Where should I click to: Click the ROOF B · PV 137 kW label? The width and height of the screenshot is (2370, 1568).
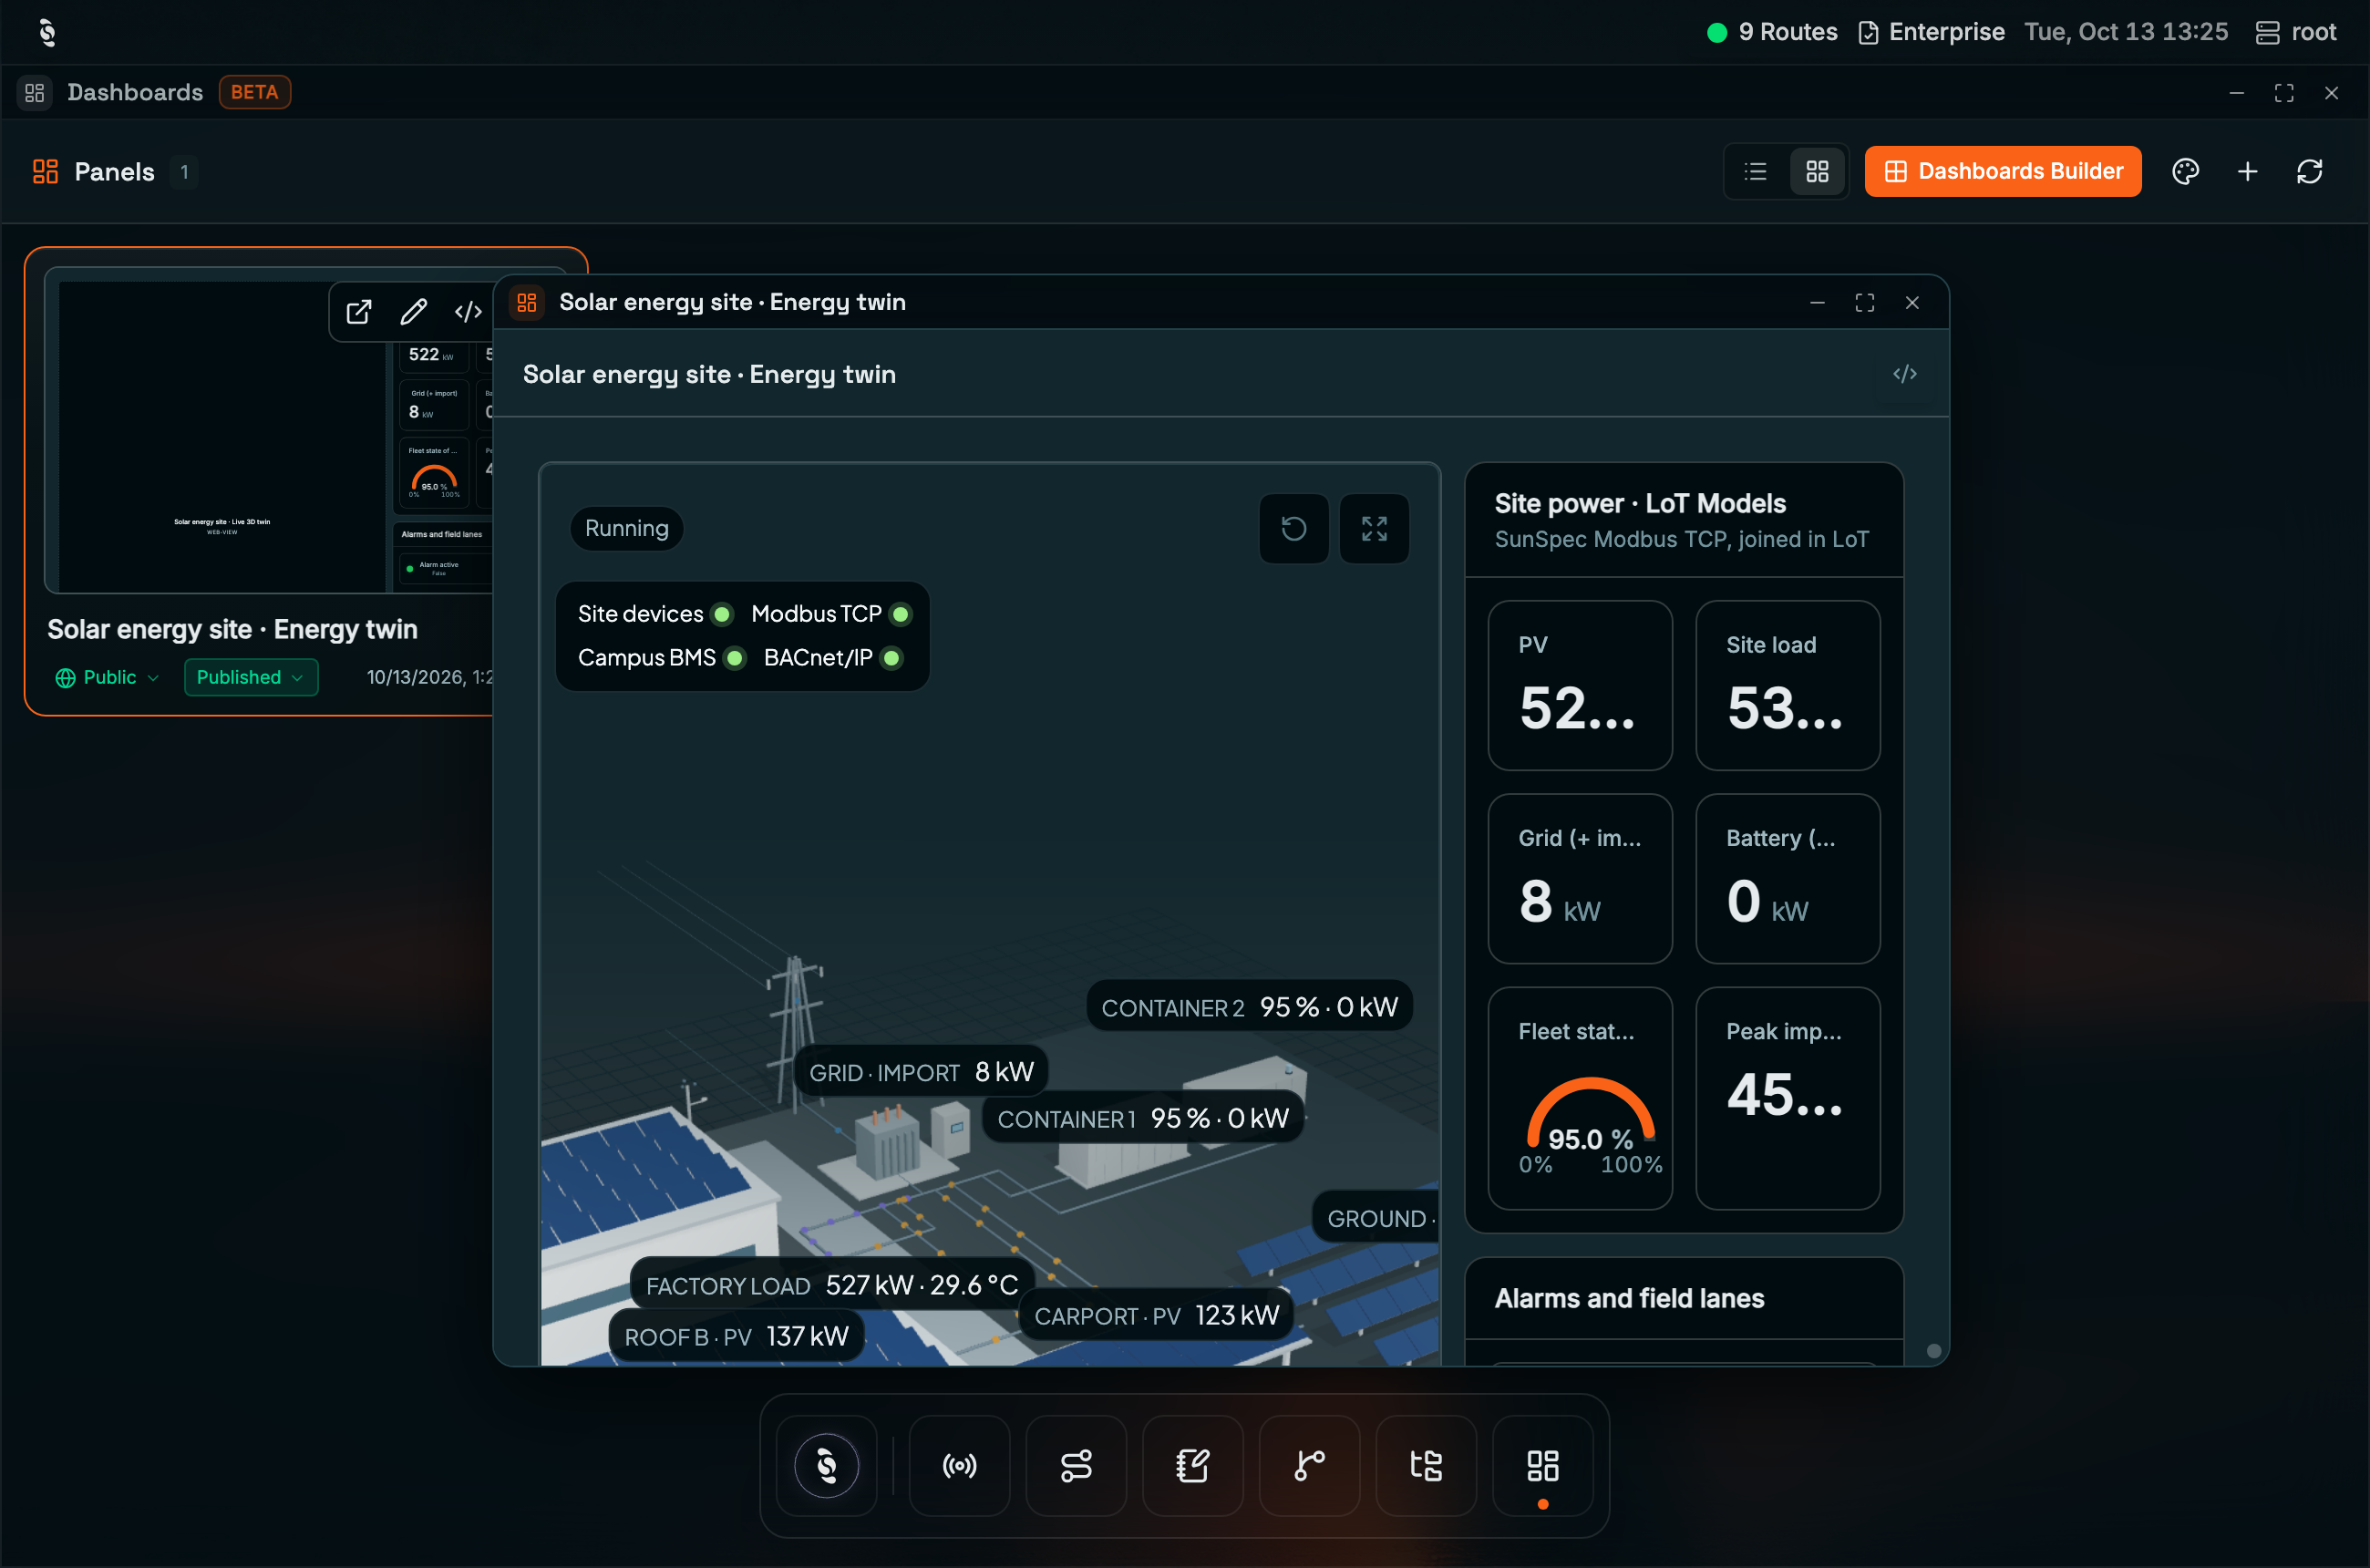pos(736,1337)
